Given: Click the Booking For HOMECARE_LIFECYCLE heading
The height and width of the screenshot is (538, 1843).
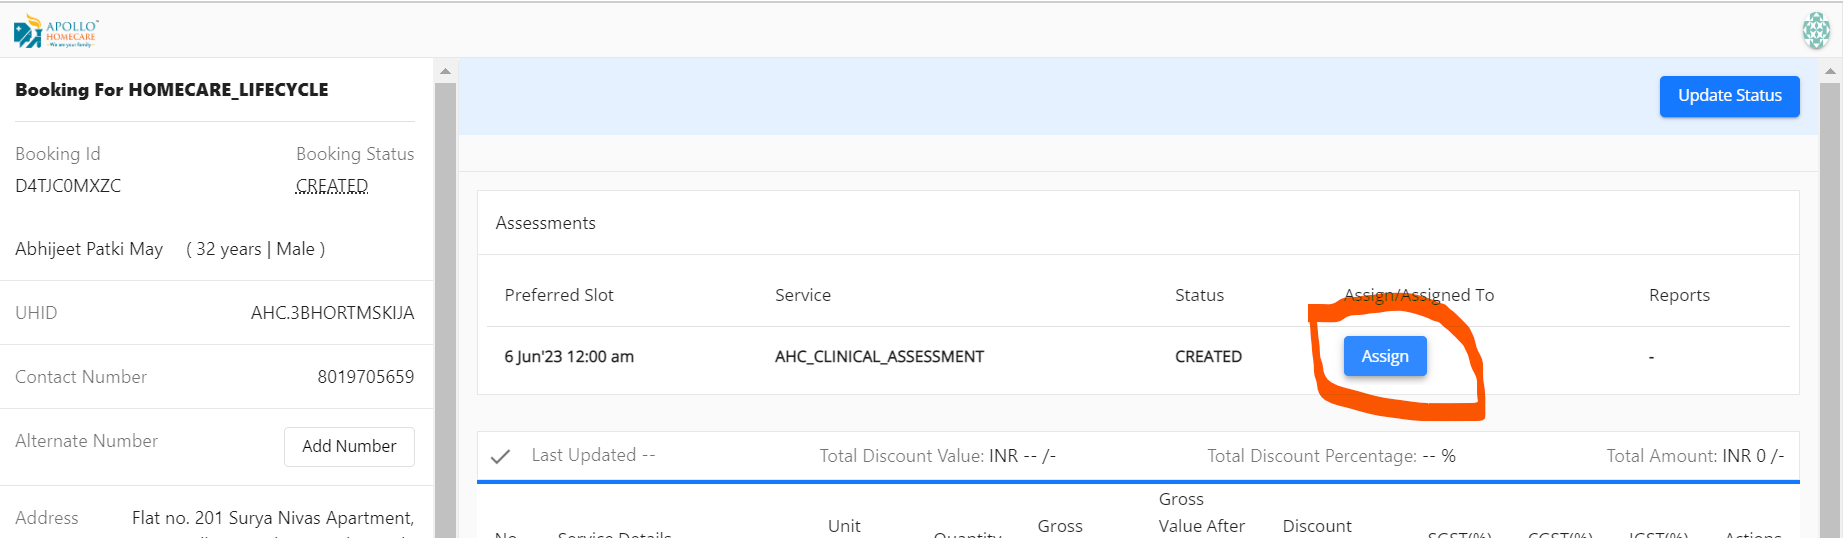Looking at the screenshot, I should coord(172,90).
